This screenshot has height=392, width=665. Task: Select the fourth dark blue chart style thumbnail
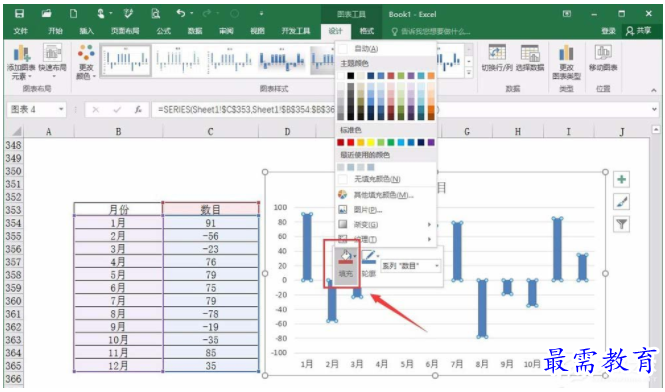(x=282, y=60)
